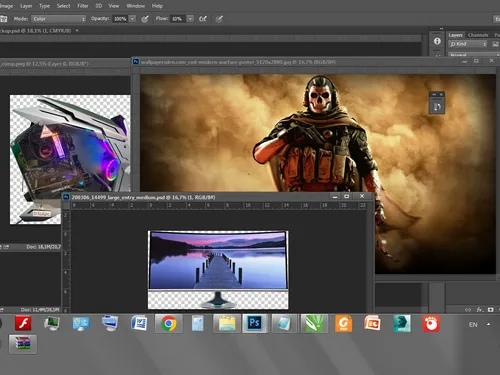The height and width of the screenshot is (375, 500).
Task: Minimize the large_entry_medium.psd window
Action: point(335,196)
